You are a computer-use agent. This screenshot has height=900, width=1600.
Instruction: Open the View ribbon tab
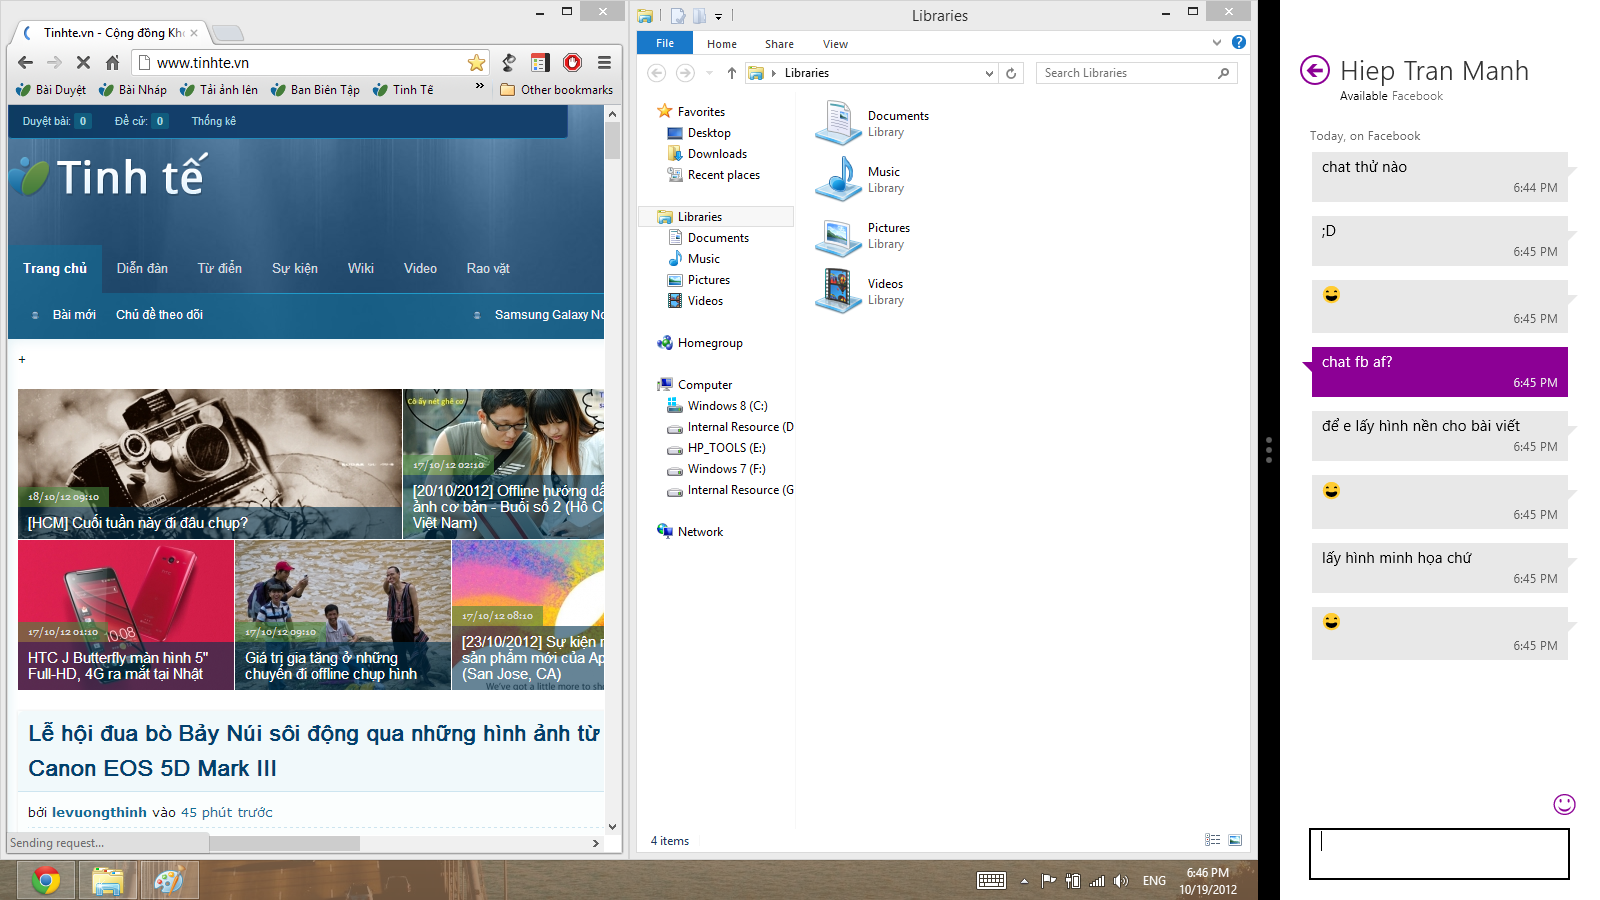coord(835,44)
